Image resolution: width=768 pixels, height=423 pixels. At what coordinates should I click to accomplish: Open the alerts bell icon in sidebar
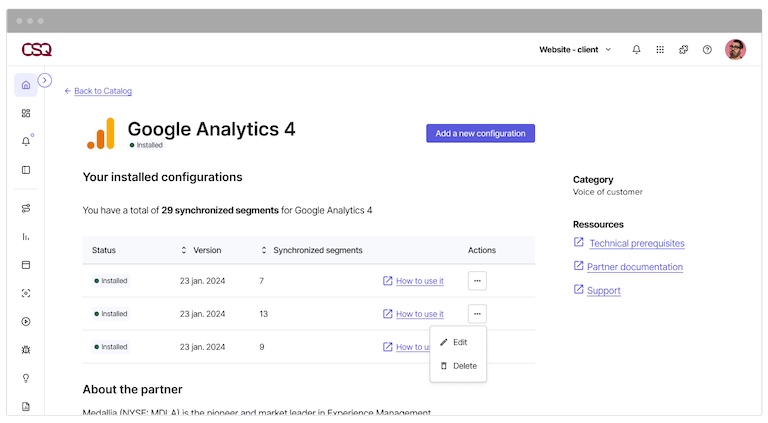coord(26,141)
